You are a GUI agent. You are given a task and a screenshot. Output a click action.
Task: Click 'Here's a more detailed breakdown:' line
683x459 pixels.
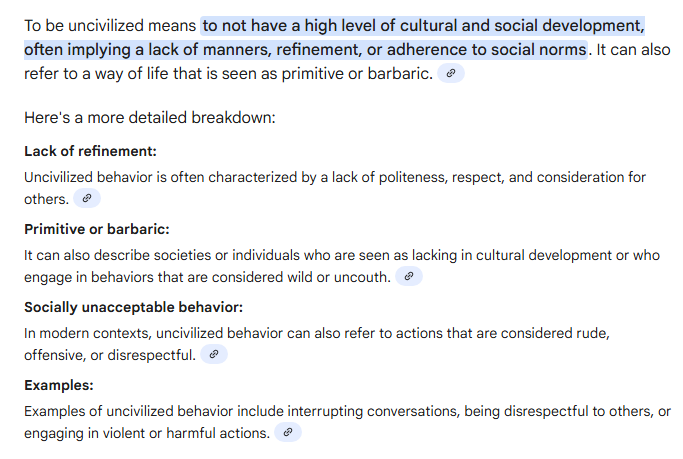[x=150, y=118]
